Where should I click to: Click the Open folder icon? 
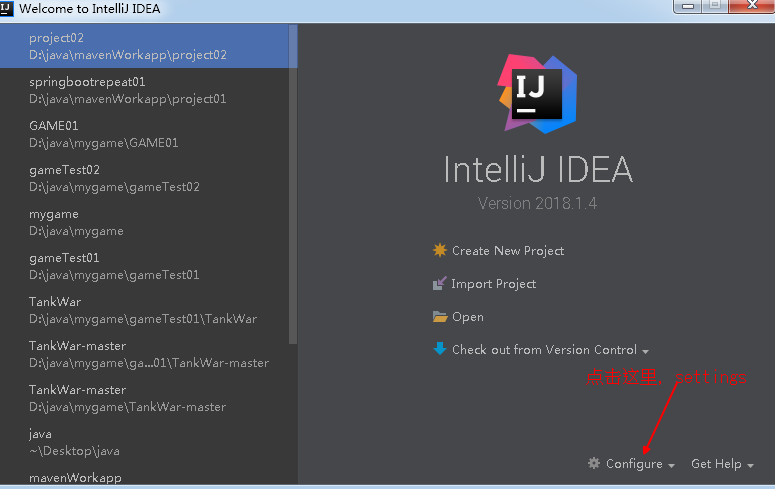click(x=439, y=316)
